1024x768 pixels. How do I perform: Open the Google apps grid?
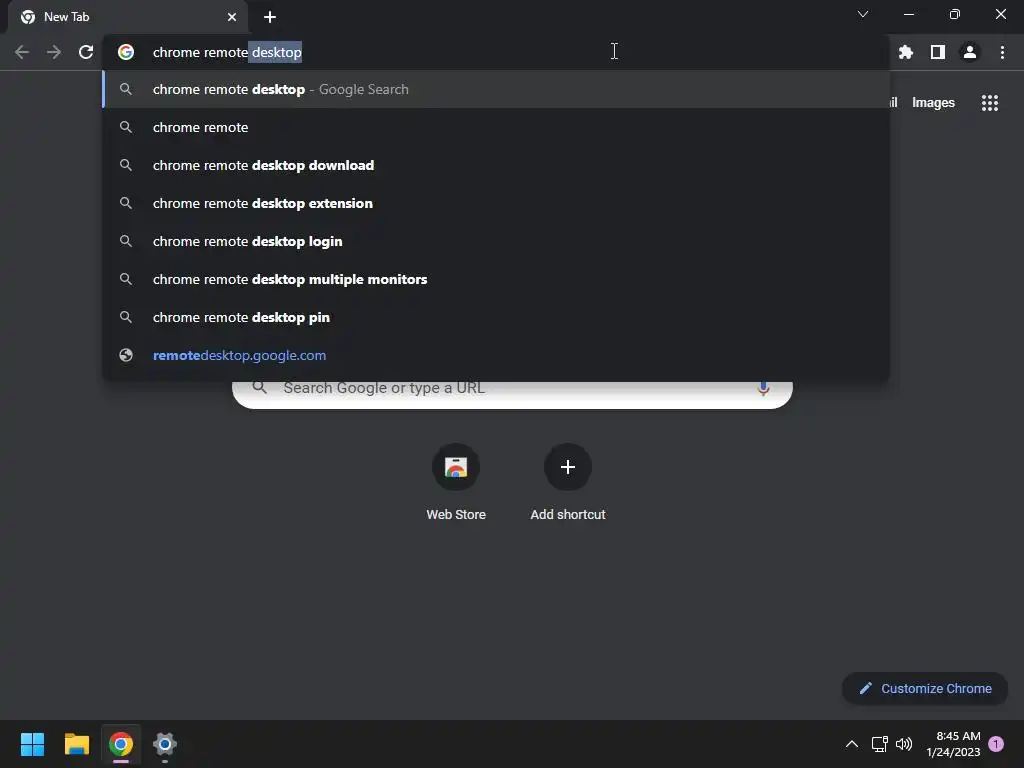(989, 103)
